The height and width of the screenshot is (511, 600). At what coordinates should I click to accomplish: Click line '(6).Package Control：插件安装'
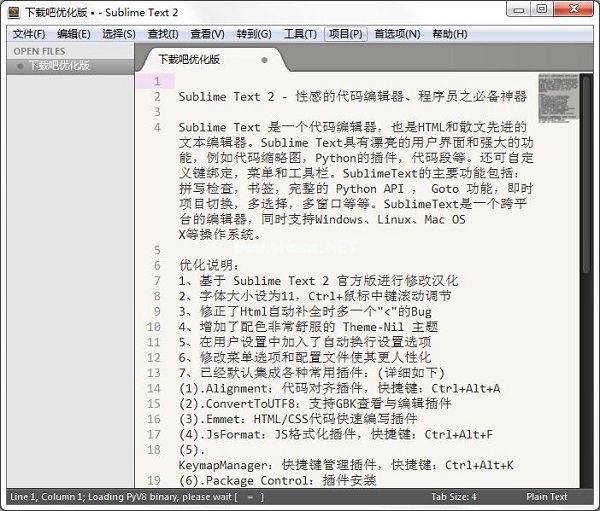(x=277, y=480)
